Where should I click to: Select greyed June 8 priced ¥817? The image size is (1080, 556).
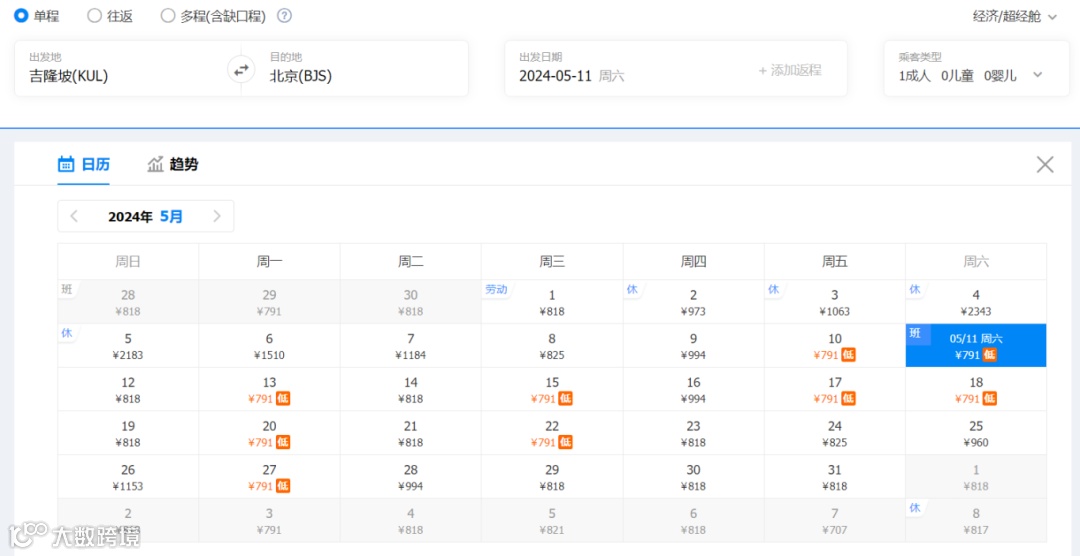click(x=976, y=521)
